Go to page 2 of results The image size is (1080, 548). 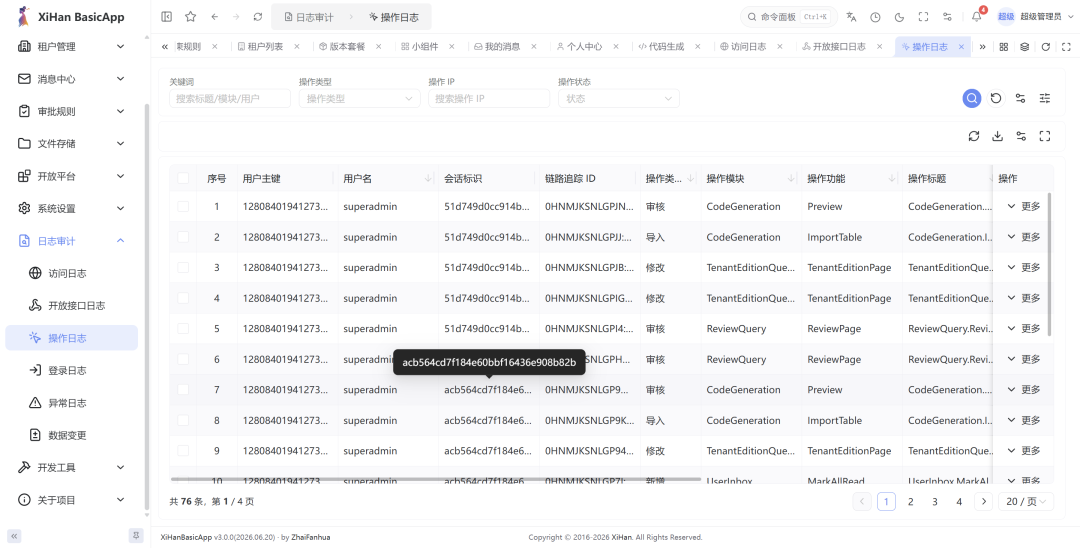(x=911, y=502)
